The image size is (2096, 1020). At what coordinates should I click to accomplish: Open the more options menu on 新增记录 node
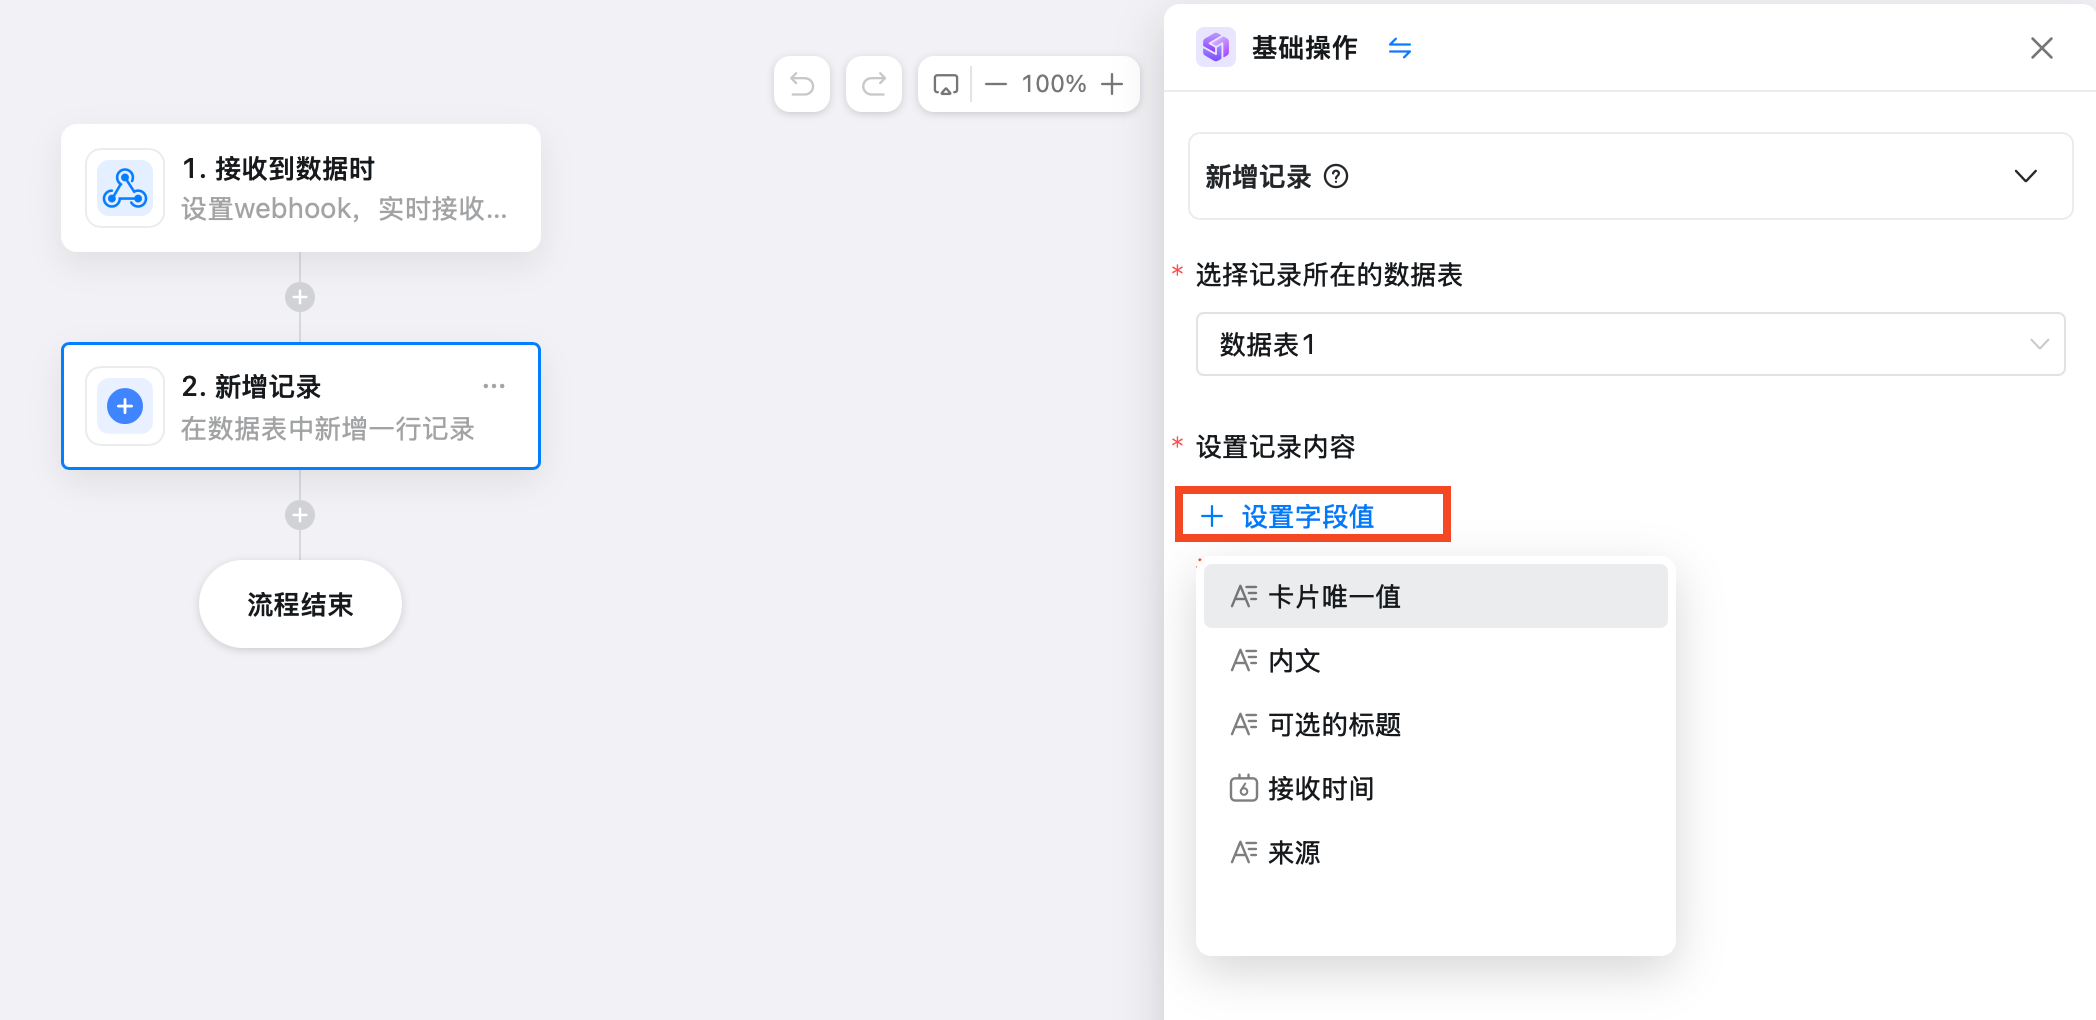point(493,386)
